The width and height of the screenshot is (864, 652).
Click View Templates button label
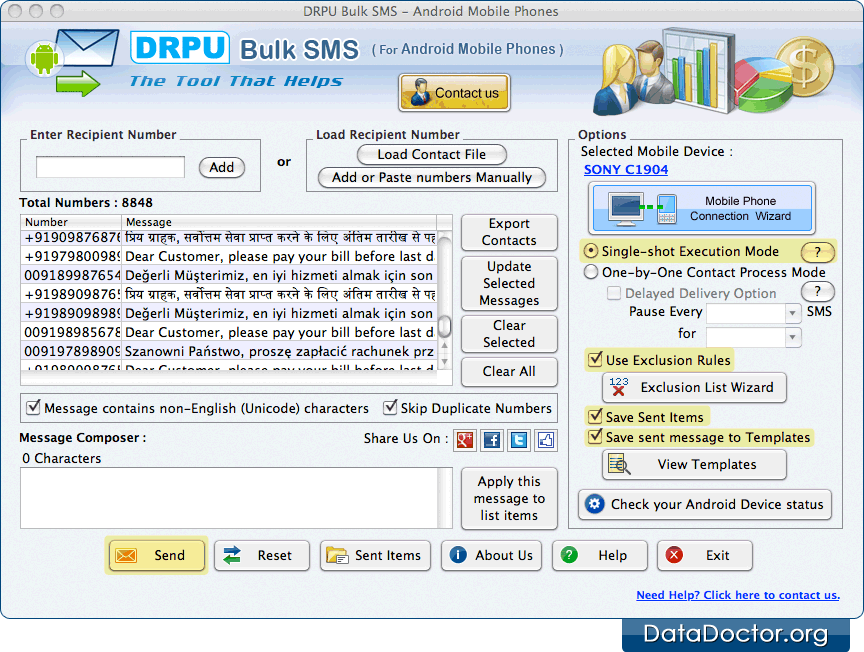pos(707,465)
